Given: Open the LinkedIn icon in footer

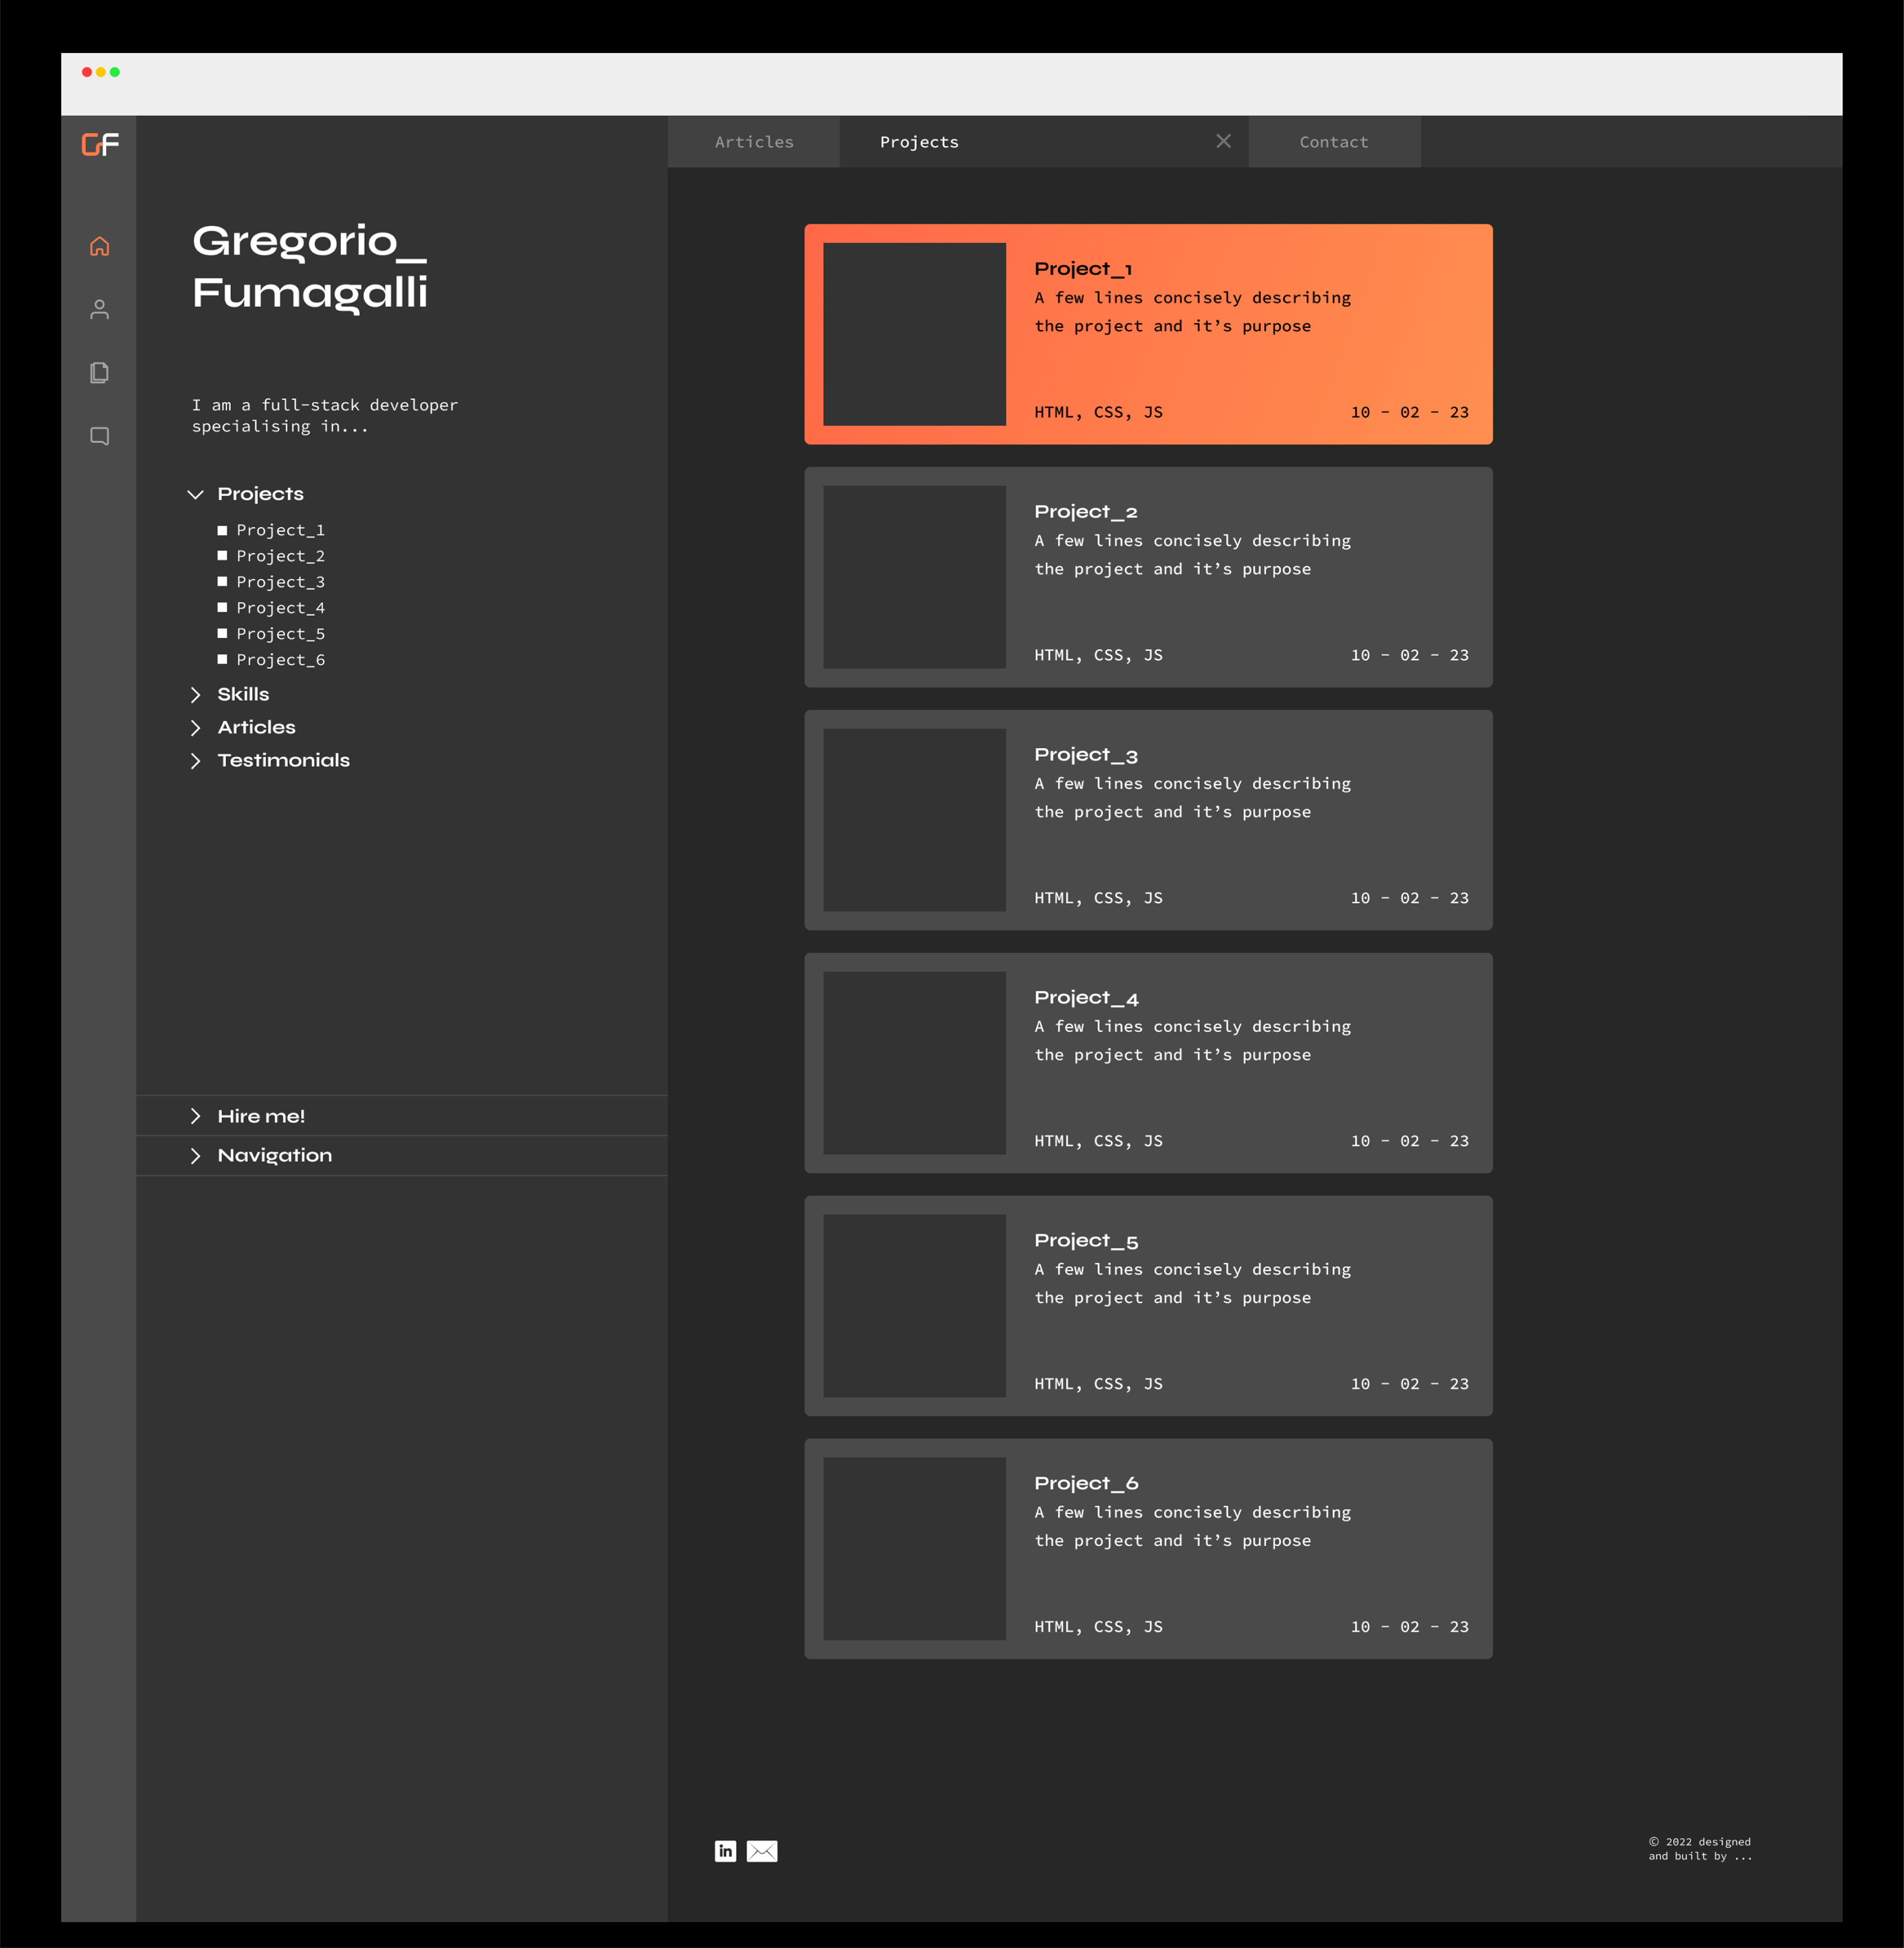Looking at the screenshot, I should 725,1851.
